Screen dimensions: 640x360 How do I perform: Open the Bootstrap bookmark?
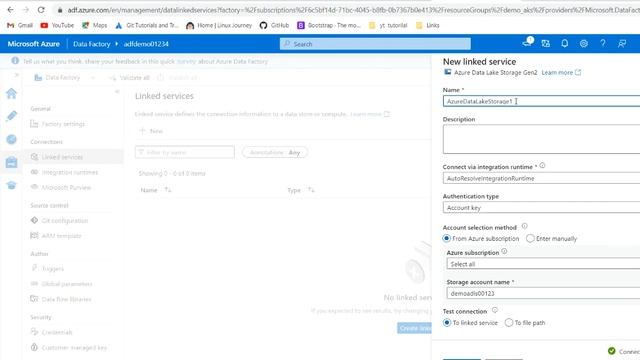[x=329, y=25]
